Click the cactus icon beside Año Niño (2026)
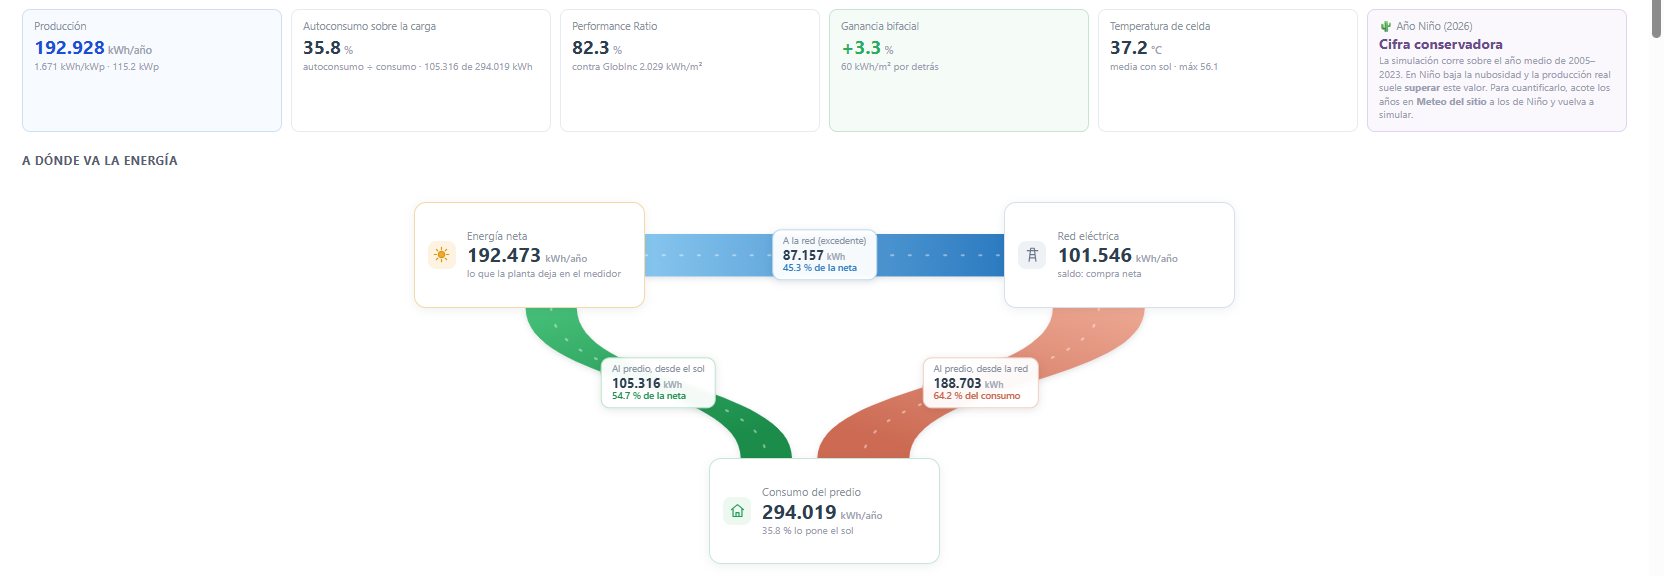 [1385, 26]
